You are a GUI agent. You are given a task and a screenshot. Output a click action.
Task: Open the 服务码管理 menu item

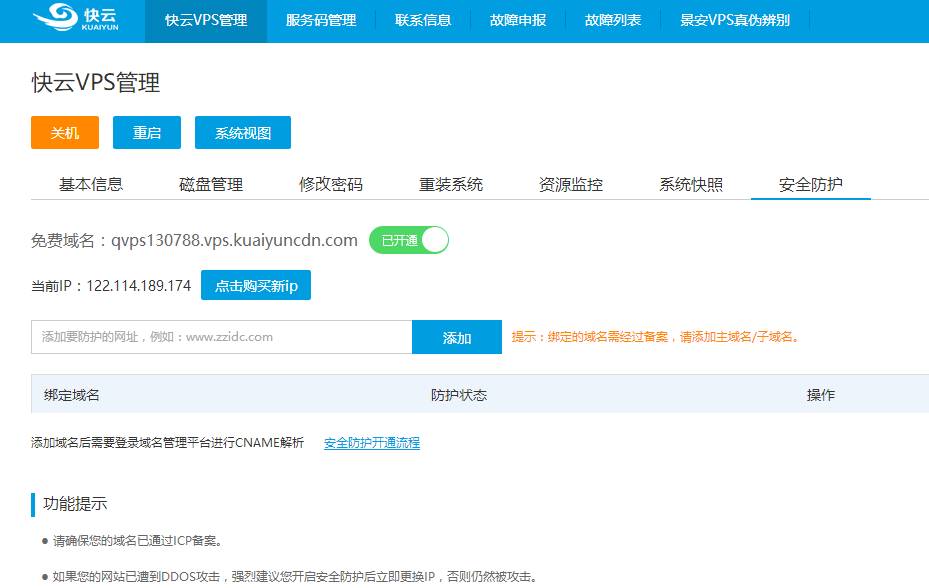(320, 20)
